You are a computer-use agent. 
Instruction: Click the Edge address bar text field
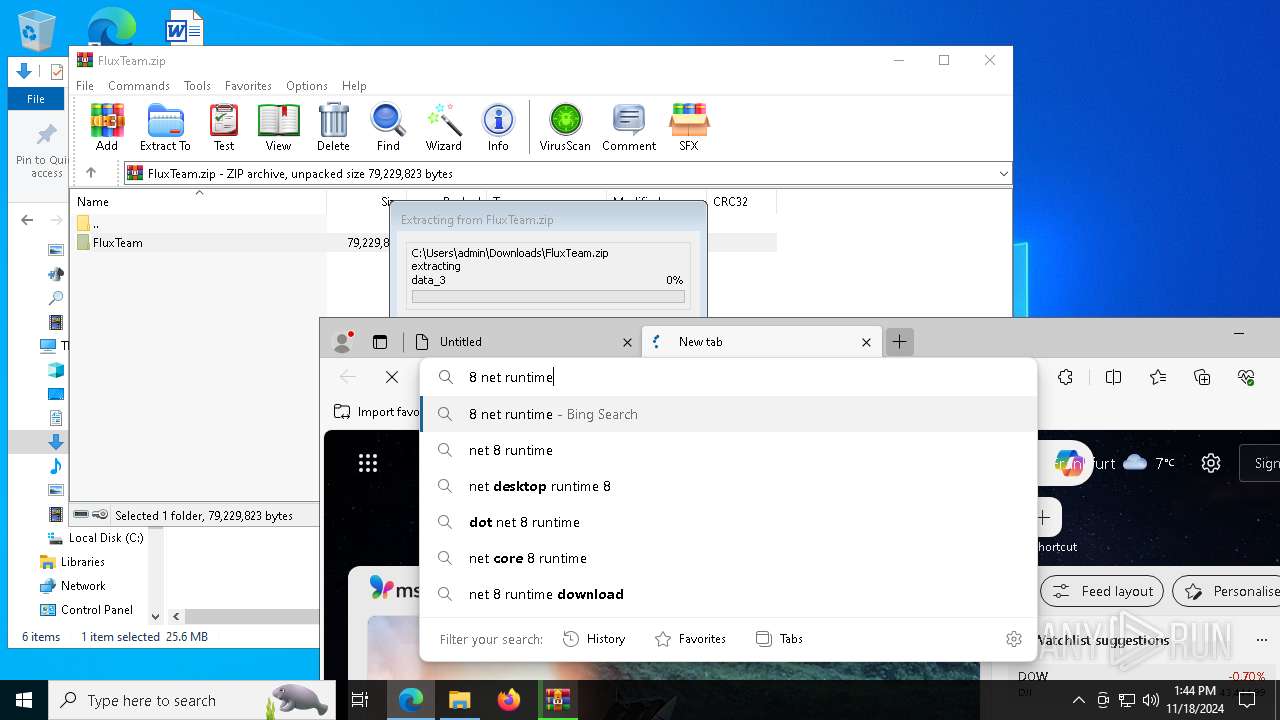[x=730, y=377]
